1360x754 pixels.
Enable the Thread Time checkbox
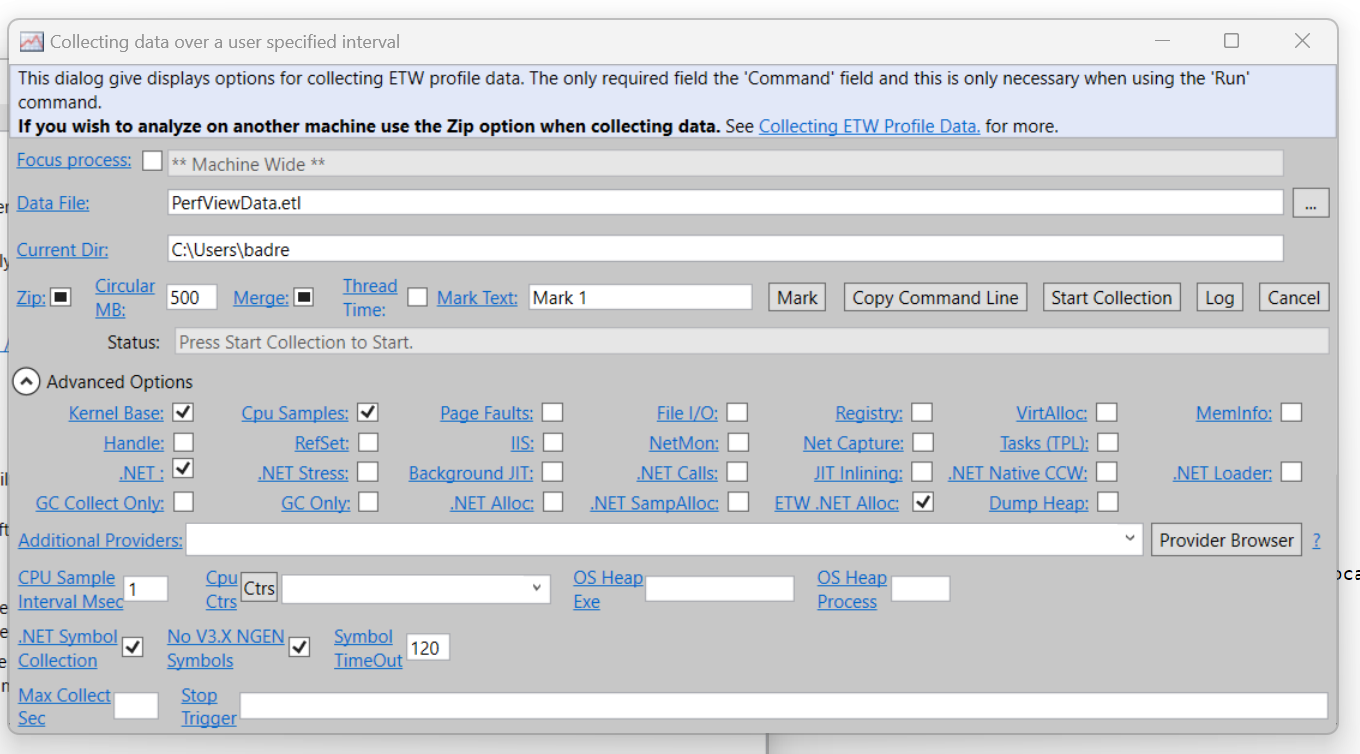pos(417,297)
